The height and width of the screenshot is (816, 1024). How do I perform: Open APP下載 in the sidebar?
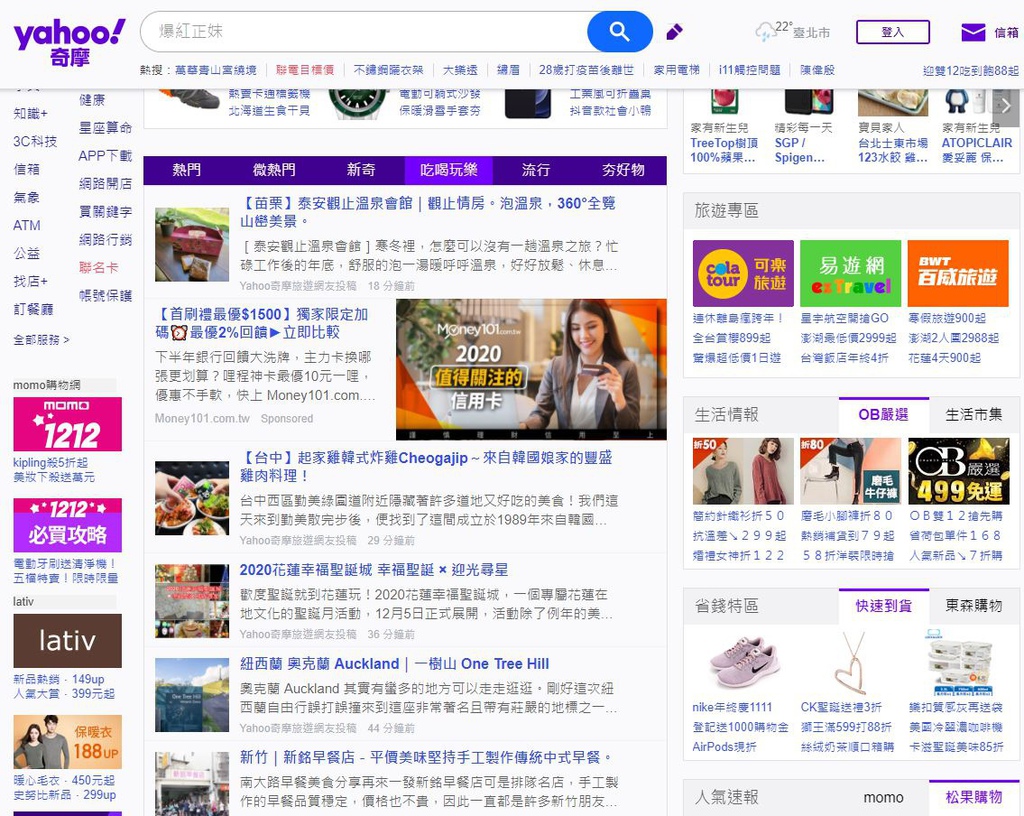(105, 156)
